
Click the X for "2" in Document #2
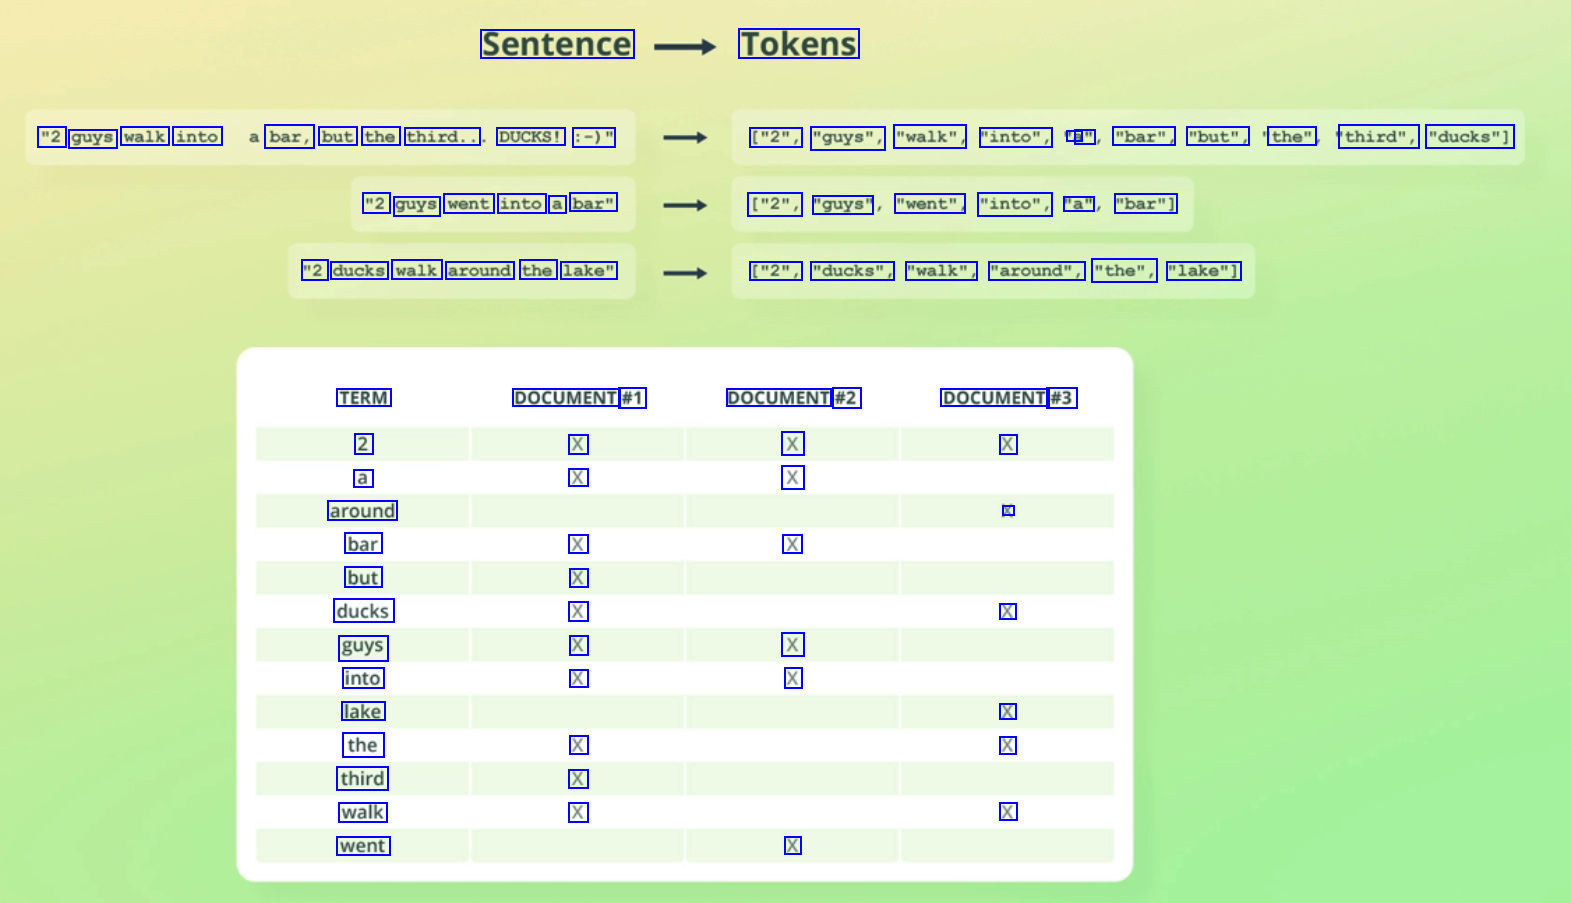[x=792, y=444]
